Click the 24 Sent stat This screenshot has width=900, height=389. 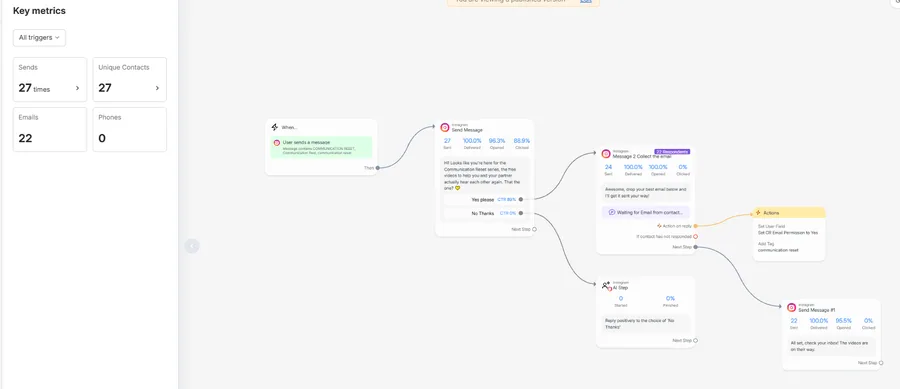608,170
